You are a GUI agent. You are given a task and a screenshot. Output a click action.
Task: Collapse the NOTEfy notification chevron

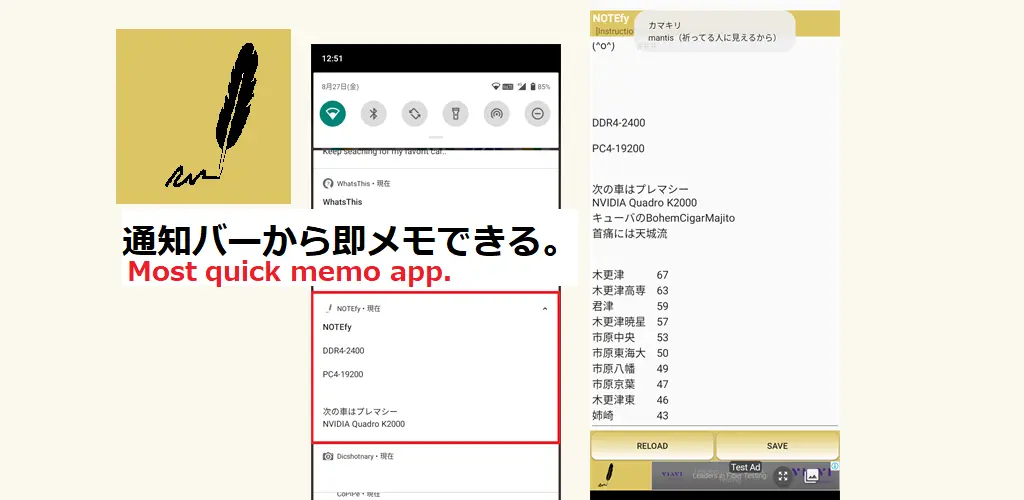(x=545, y=309)
